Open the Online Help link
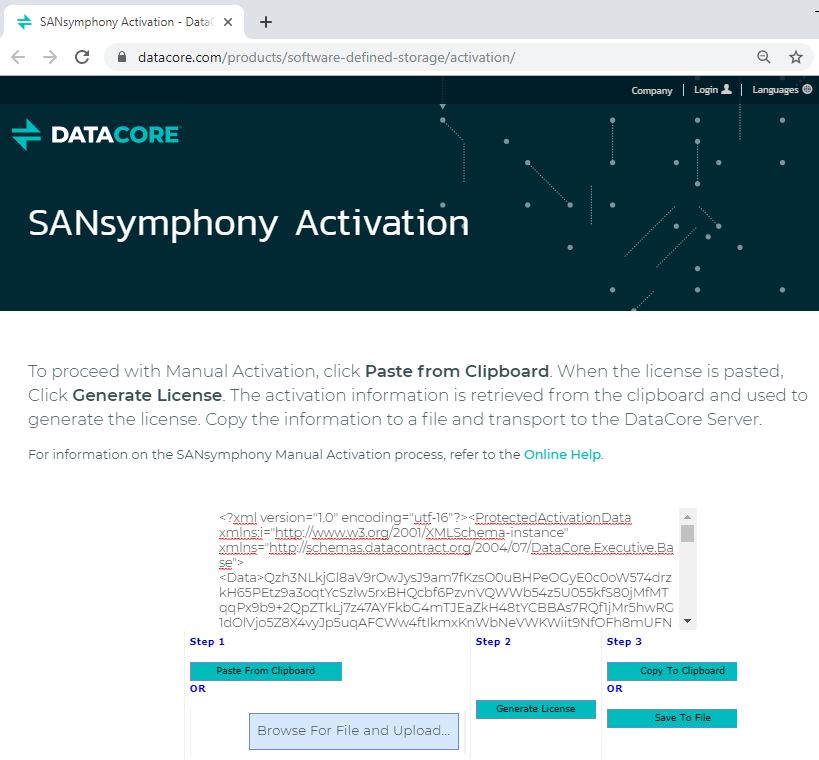 click(x=562, y=455)
